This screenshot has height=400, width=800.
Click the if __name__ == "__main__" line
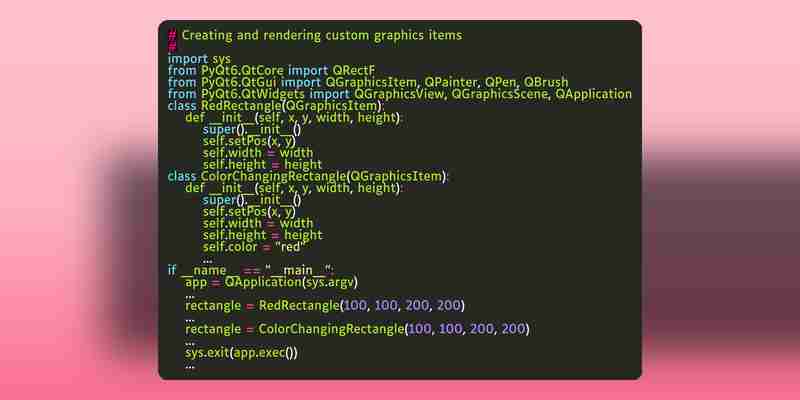point(251,270)
